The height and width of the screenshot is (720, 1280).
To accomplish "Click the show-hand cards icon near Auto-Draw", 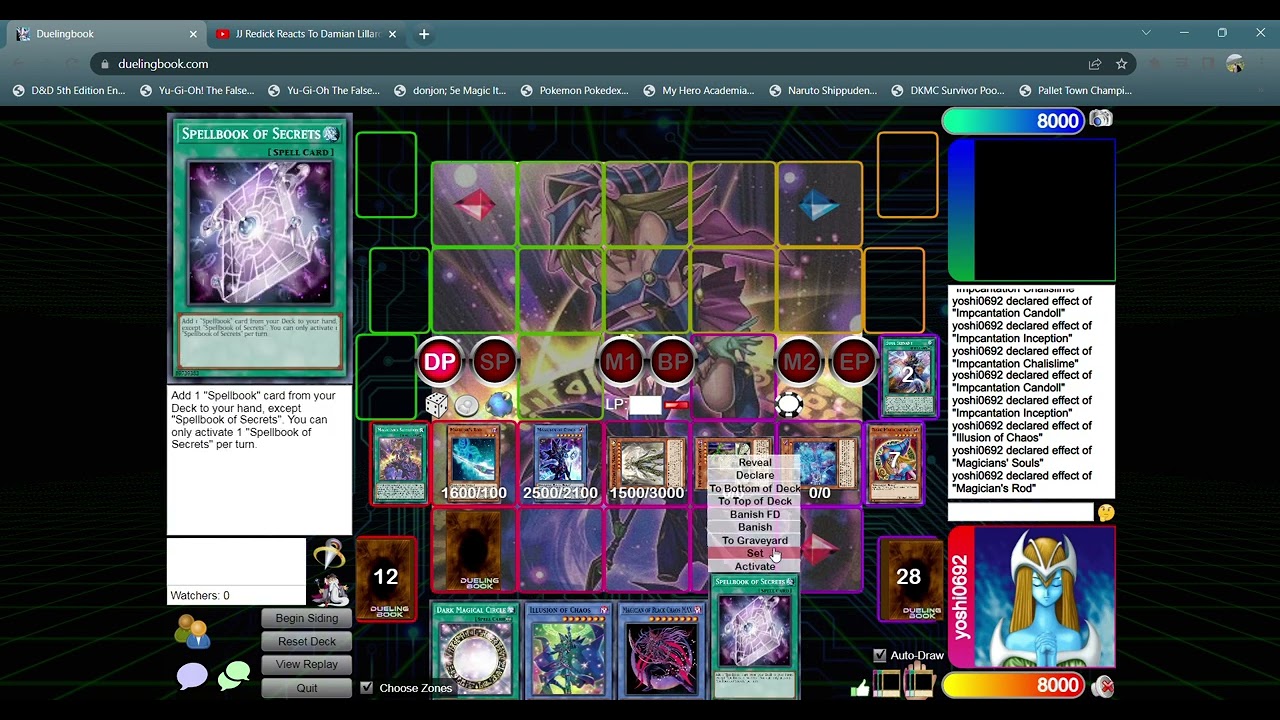I will point(887,684).
